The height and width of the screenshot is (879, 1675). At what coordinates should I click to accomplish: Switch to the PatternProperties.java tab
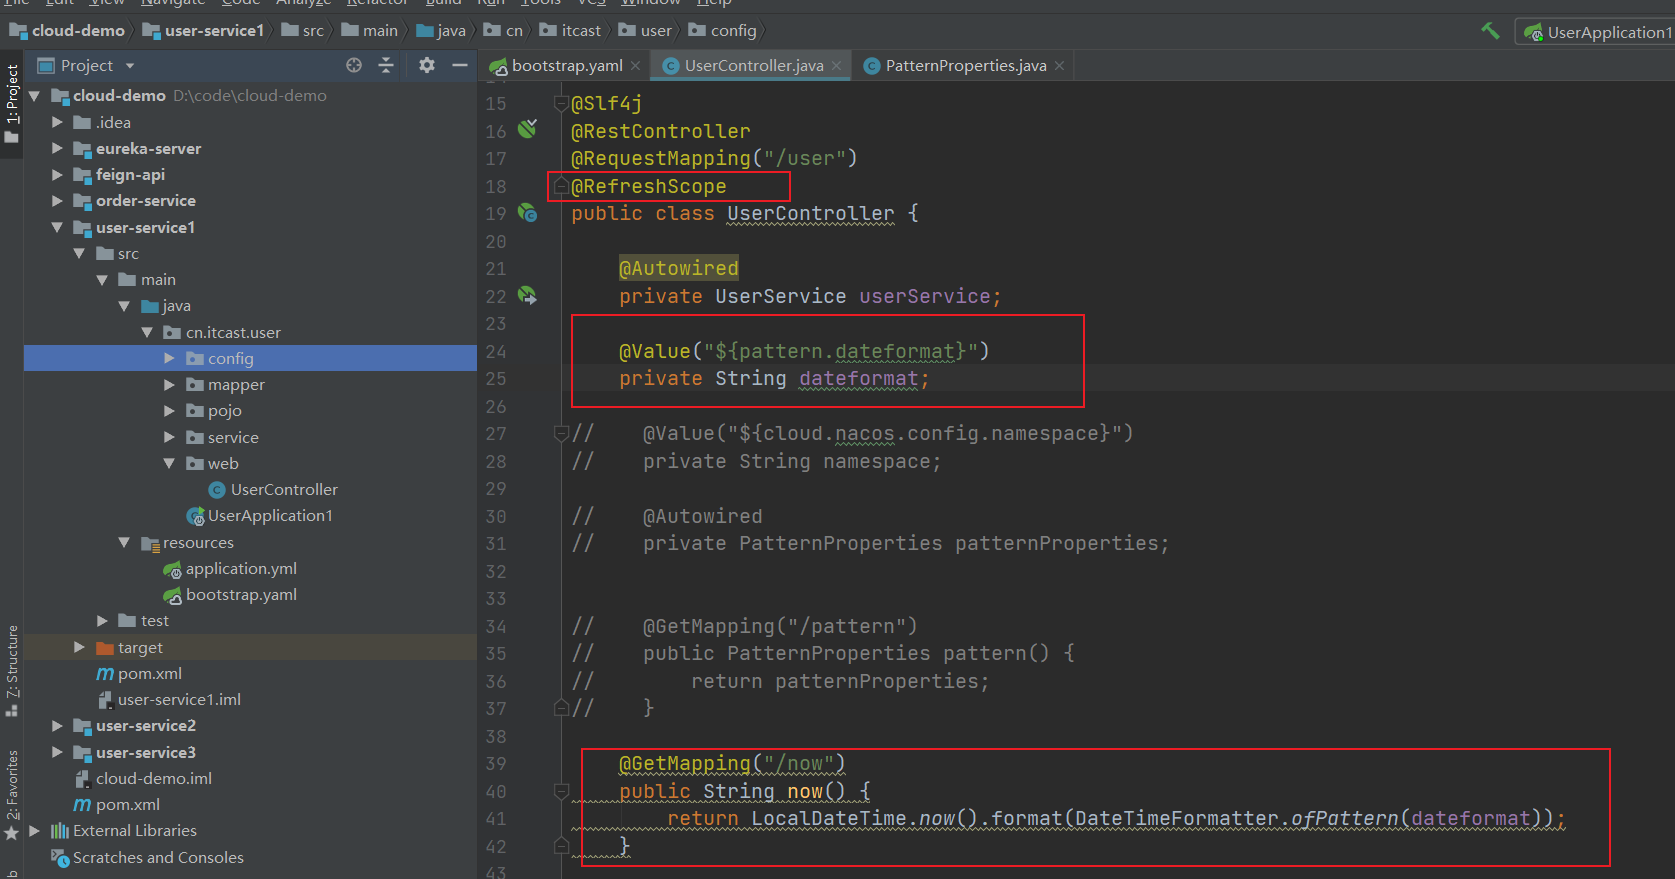[x=966, y=66]
